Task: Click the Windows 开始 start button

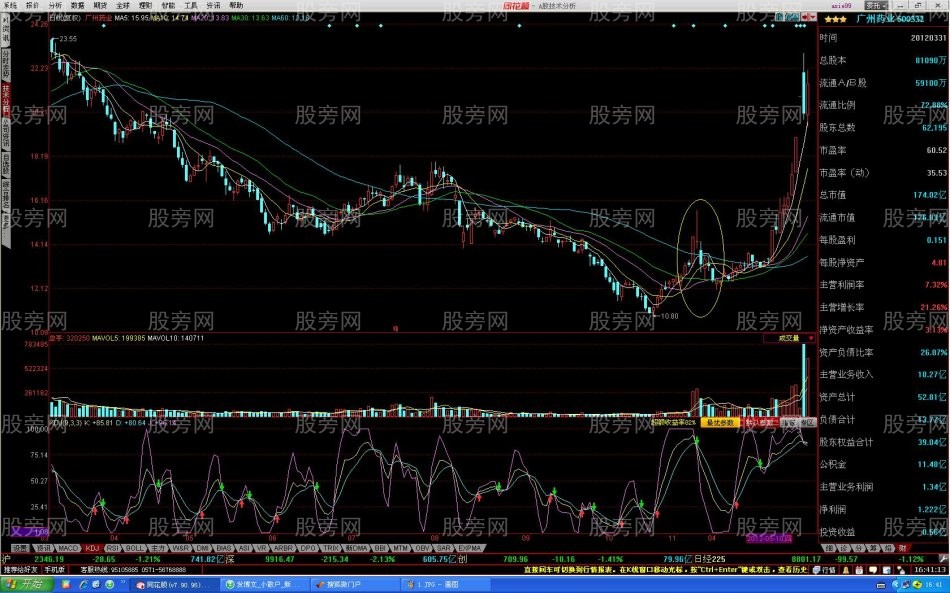Action: tap(26, 585)
